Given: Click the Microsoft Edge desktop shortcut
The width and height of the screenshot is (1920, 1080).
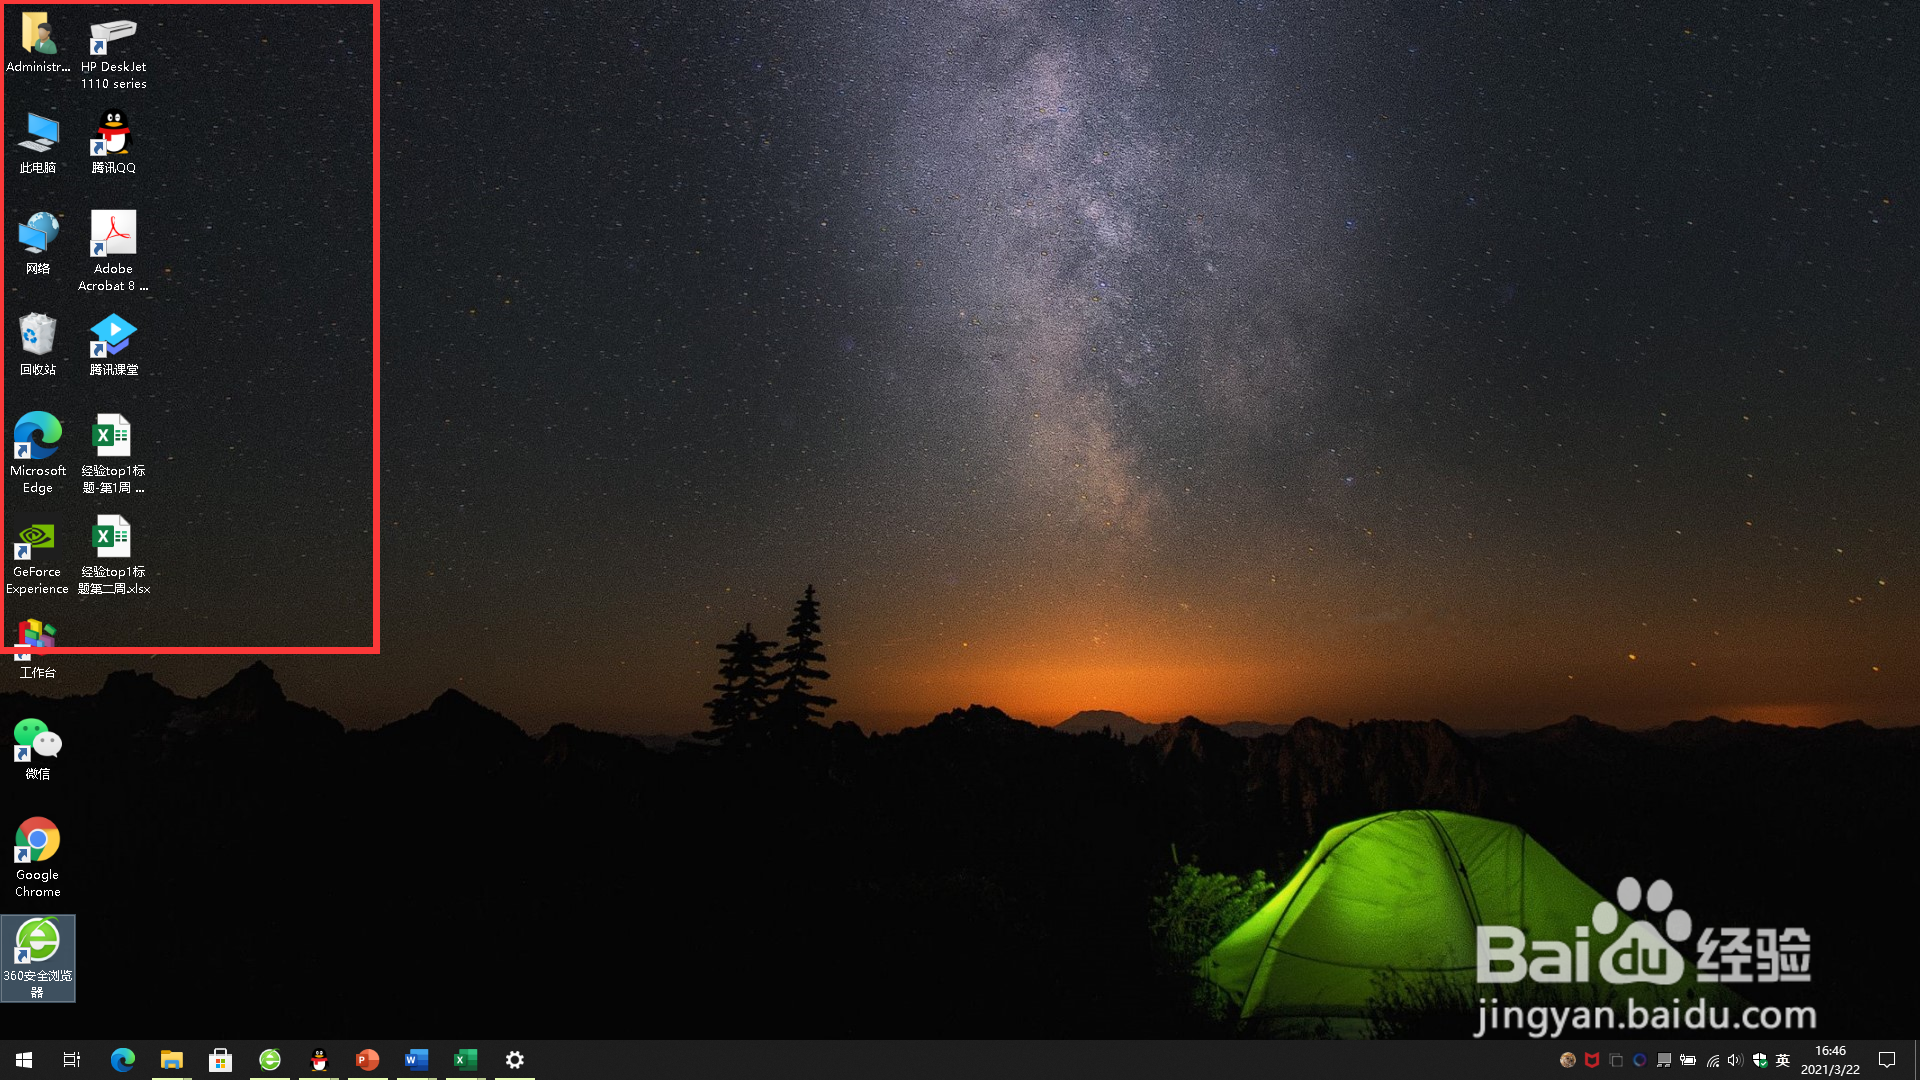Looking at the screenshot, I should pos(37,450).
